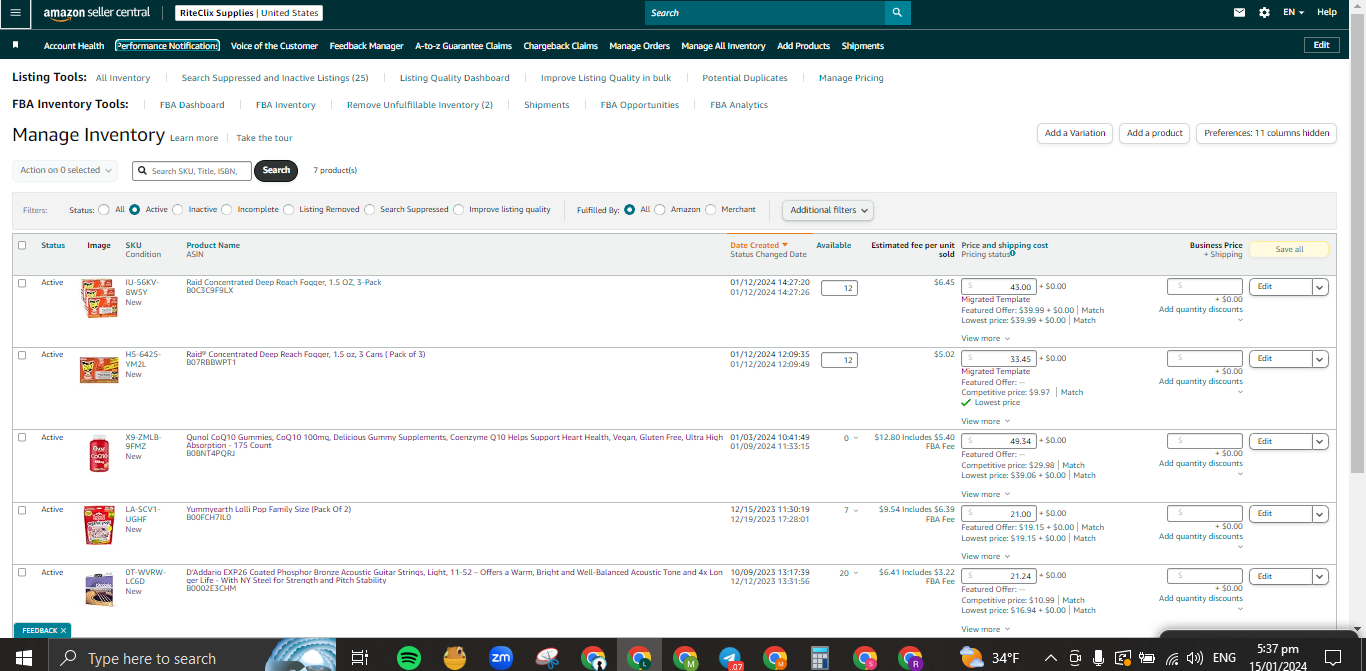This screenshot has height=671, width=1366.
Task: Select the Amazon fulfilled-by radio button
Action: click(x=660, y=210)
